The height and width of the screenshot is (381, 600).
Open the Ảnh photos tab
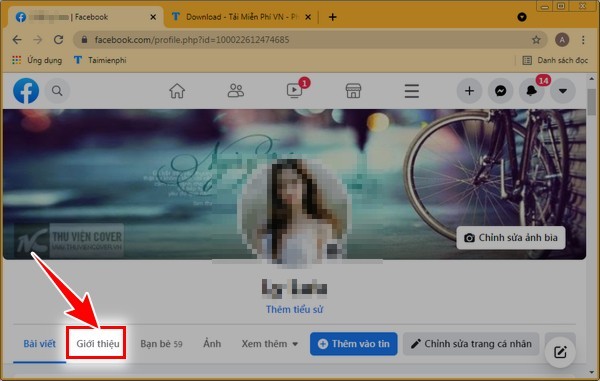point(212,344)
